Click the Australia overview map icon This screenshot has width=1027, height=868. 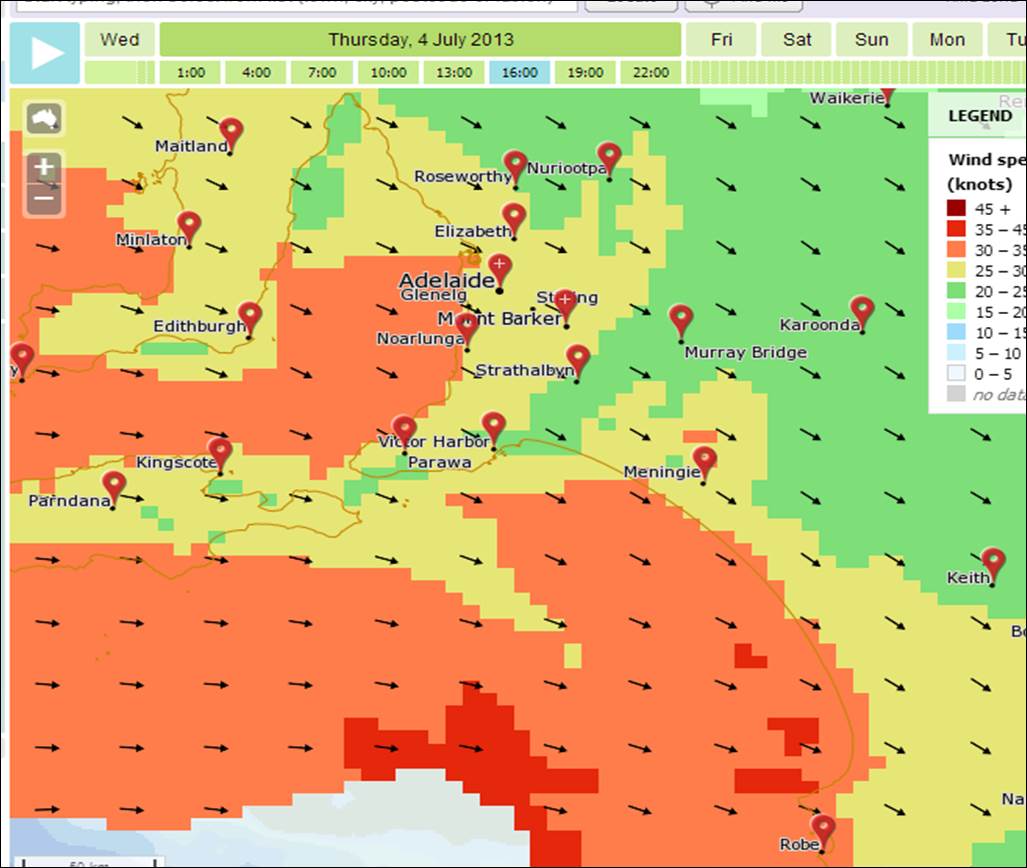point(44,118)
